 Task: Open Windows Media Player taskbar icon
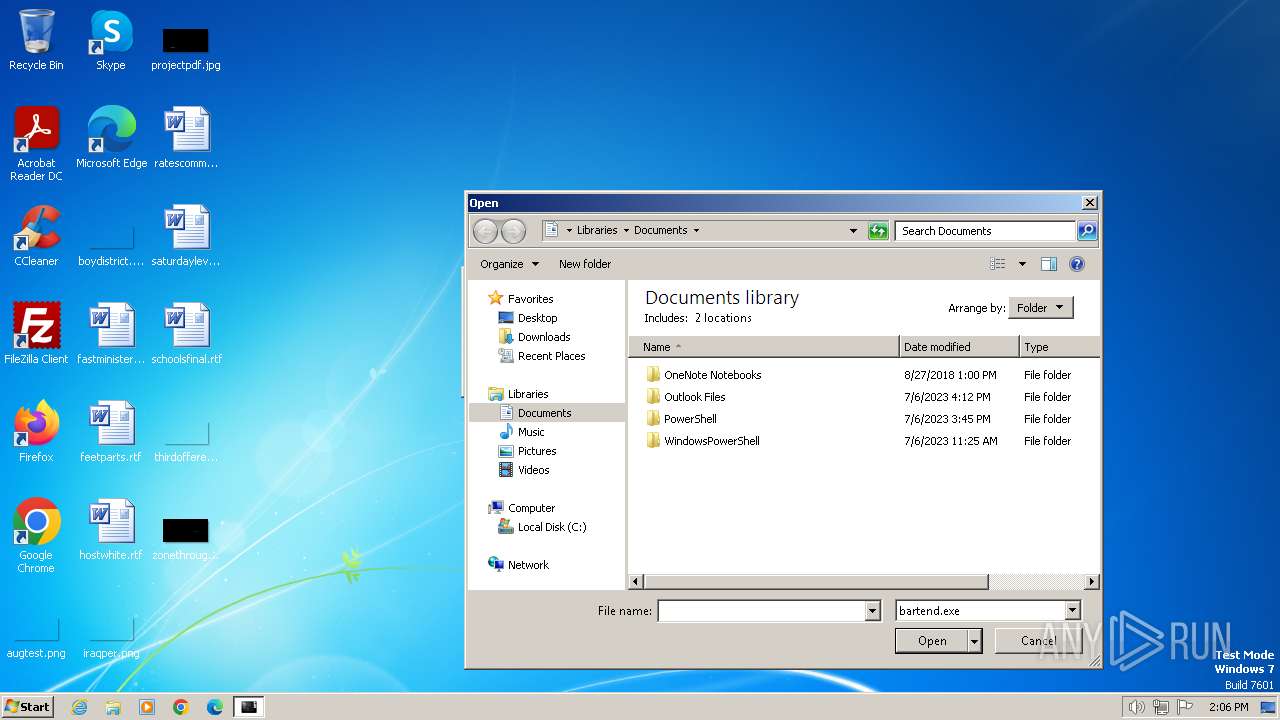(147, 707)
